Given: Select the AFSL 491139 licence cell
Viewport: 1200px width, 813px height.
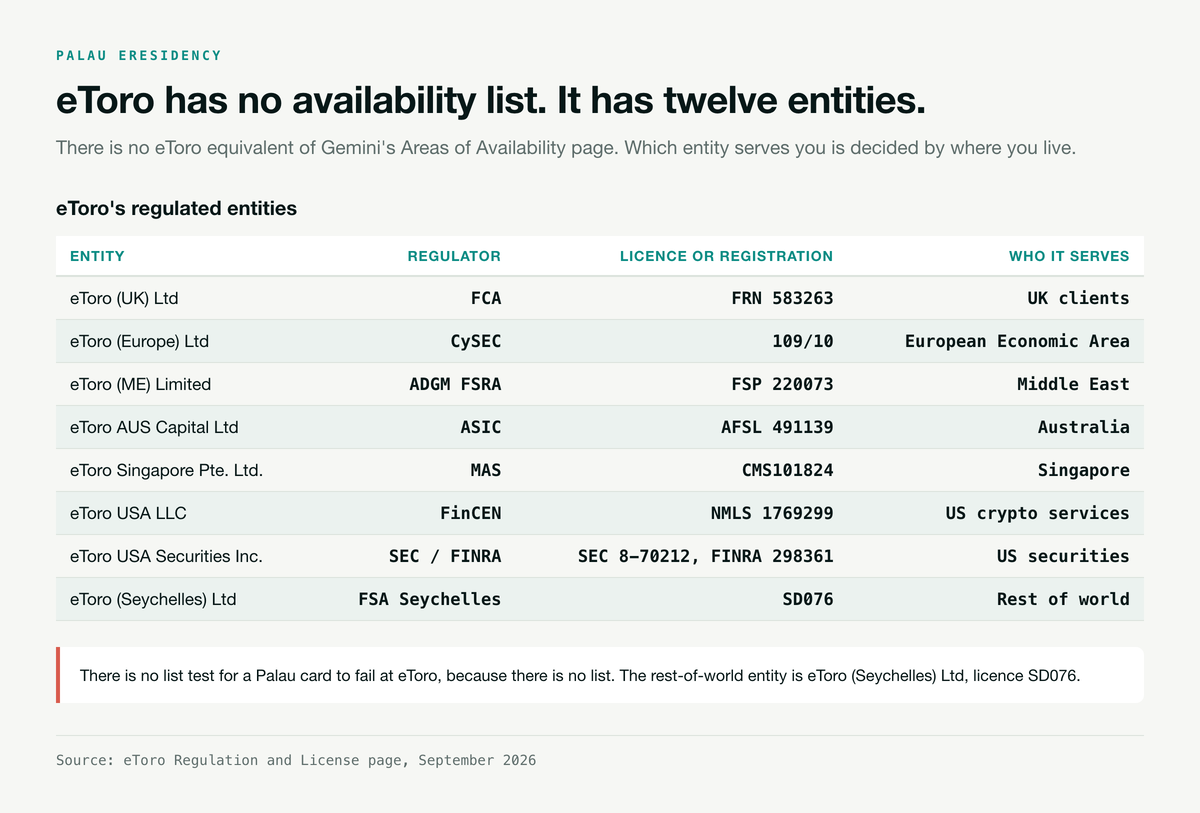Looking at the screenshot, I should point(777,427).
